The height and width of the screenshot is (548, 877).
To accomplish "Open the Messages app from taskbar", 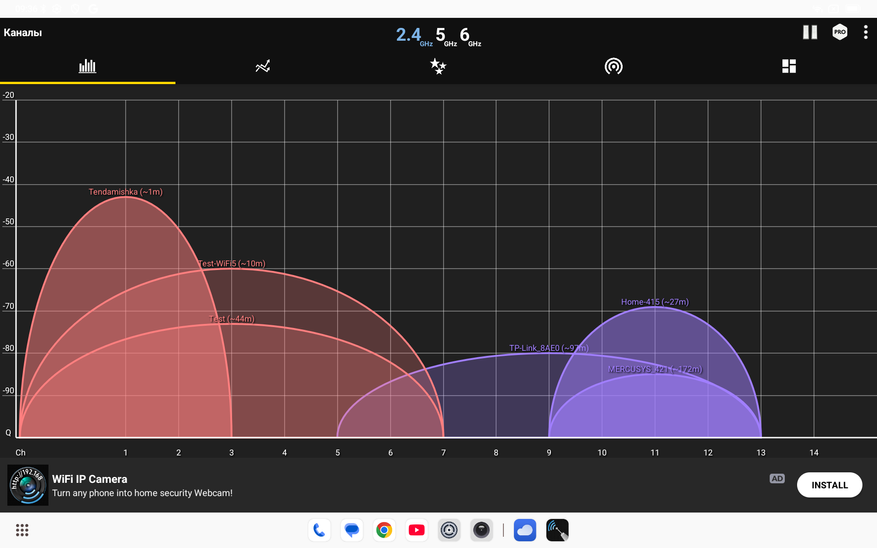I will click(x=351, y=530).
